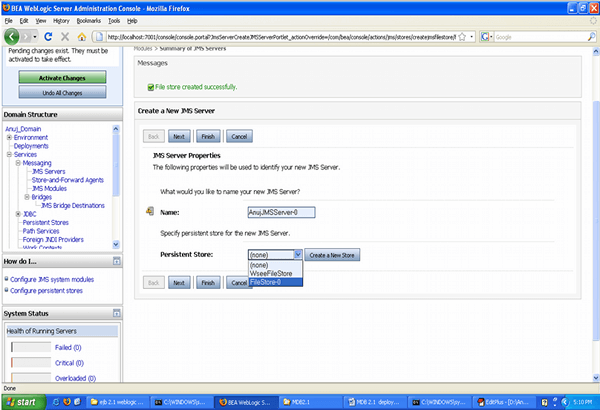The image size is (600, 410).
Task: Expand the JDBC tree node
Action: (x=18, y=213)
